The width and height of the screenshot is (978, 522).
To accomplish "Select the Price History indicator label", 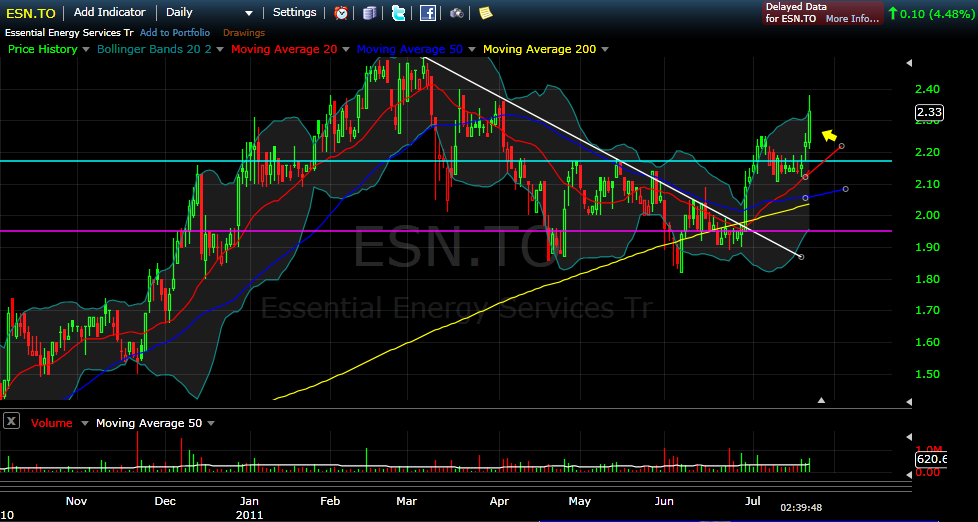I will pos(42,49).
